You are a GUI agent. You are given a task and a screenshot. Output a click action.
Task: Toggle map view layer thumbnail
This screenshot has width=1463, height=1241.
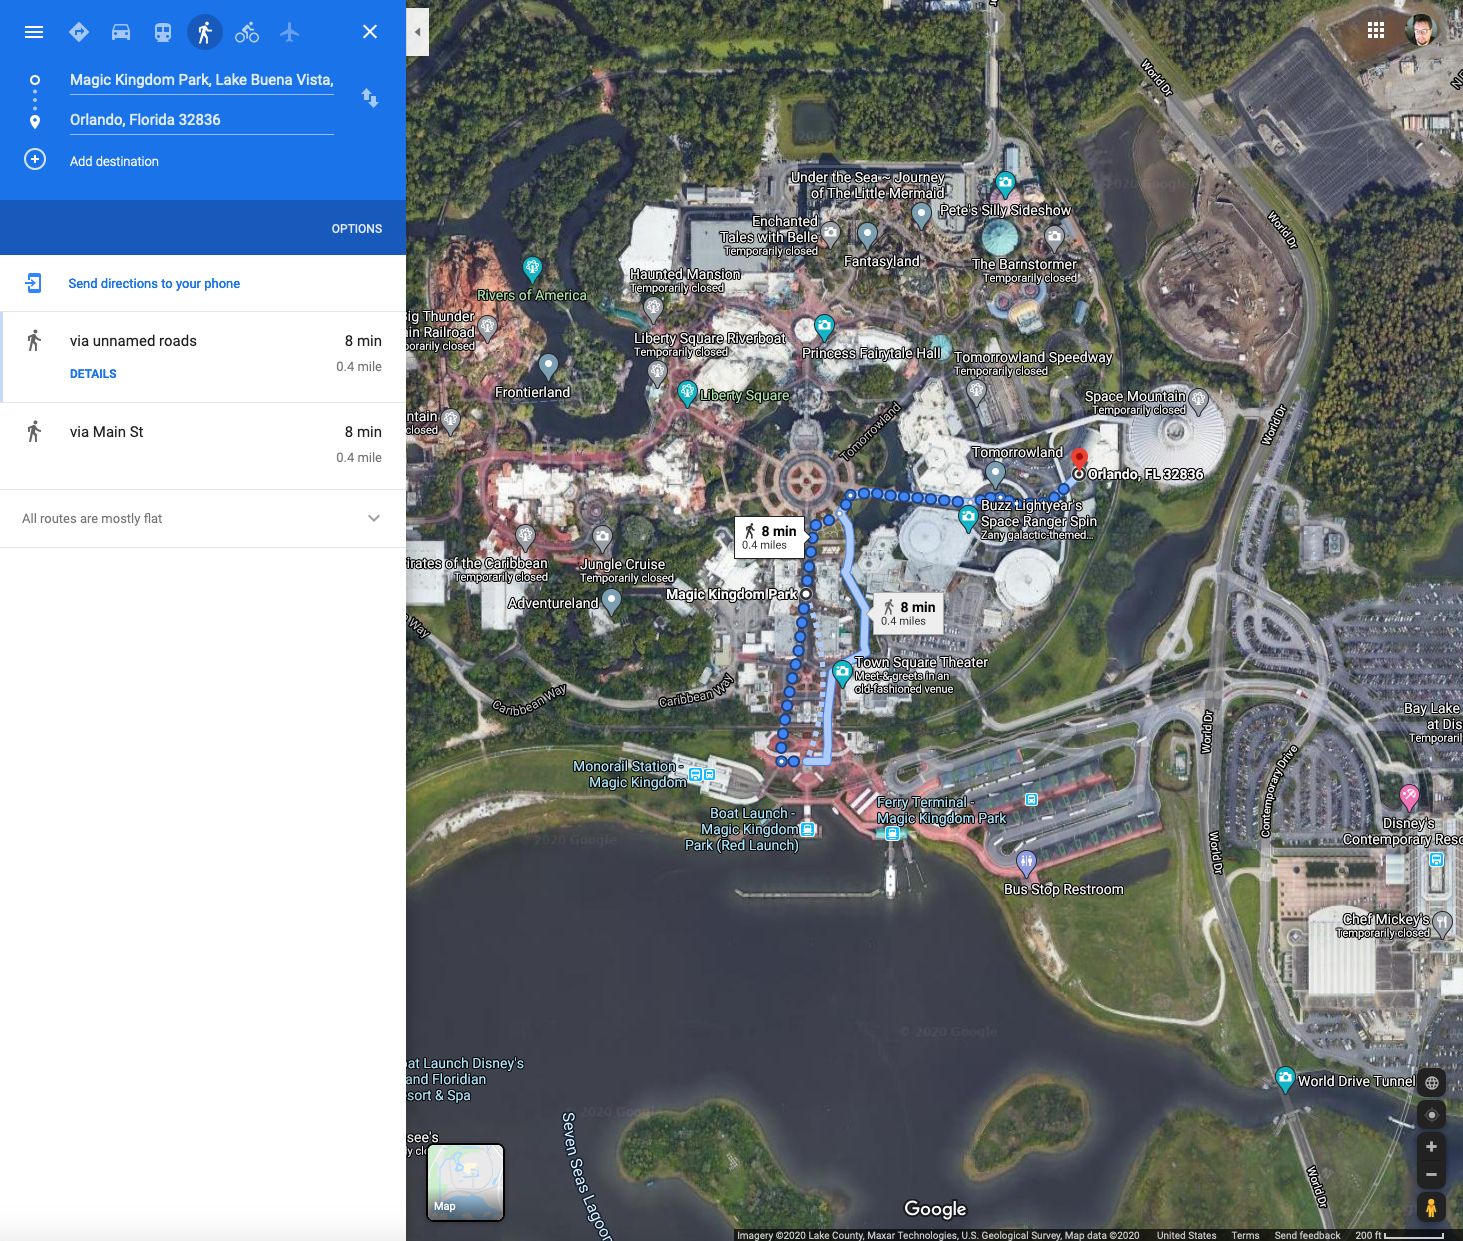465,1182
